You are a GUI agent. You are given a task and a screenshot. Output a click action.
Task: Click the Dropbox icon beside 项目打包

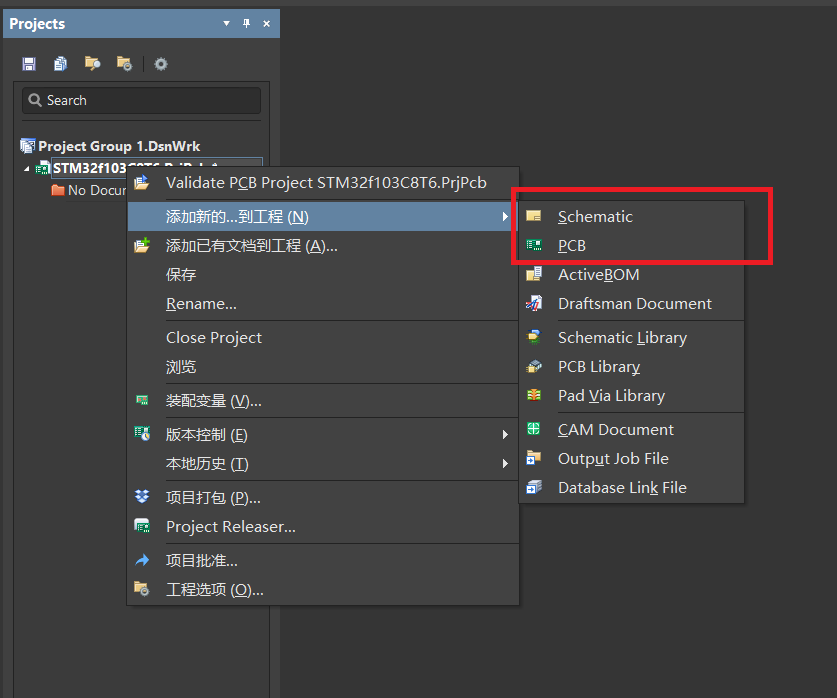point(142,497)
